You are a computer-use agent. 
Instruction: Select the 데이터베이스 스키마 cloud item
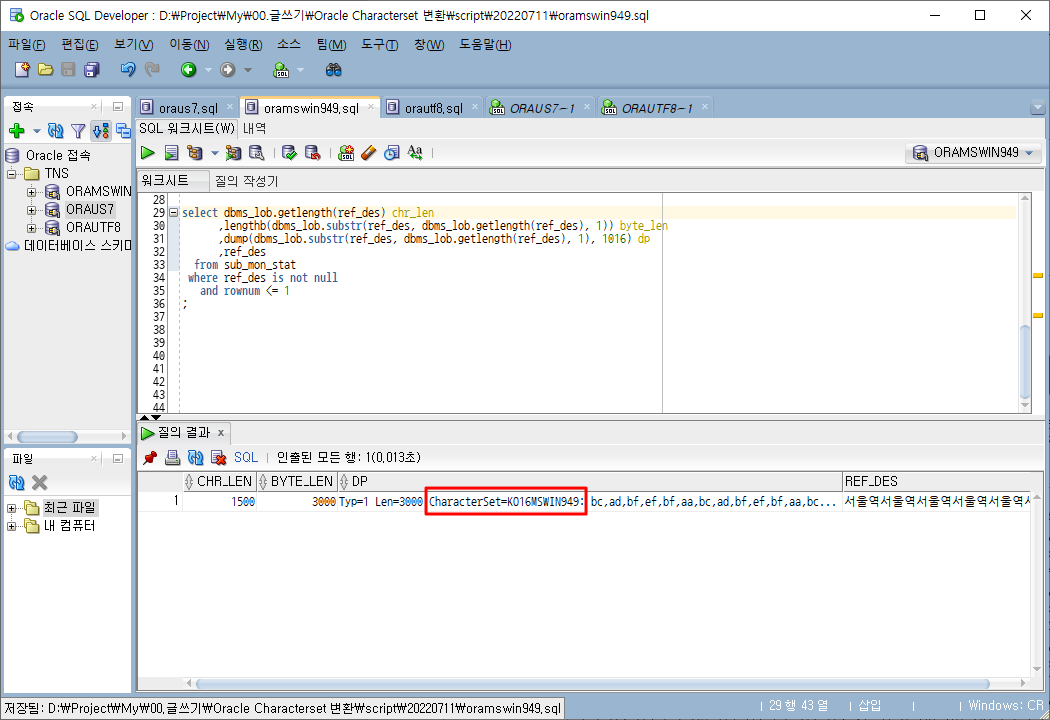pyautogui.click(x=68, y=246)
